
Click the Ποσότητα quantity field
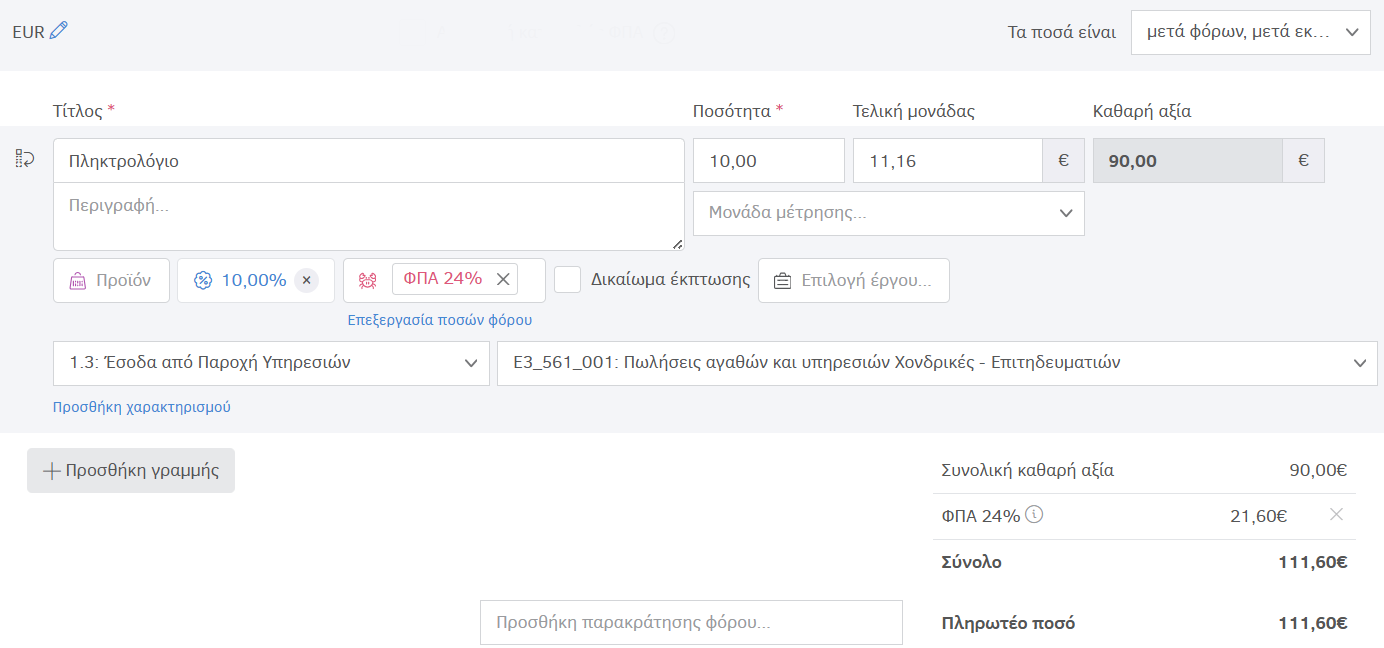click(768, 159)
